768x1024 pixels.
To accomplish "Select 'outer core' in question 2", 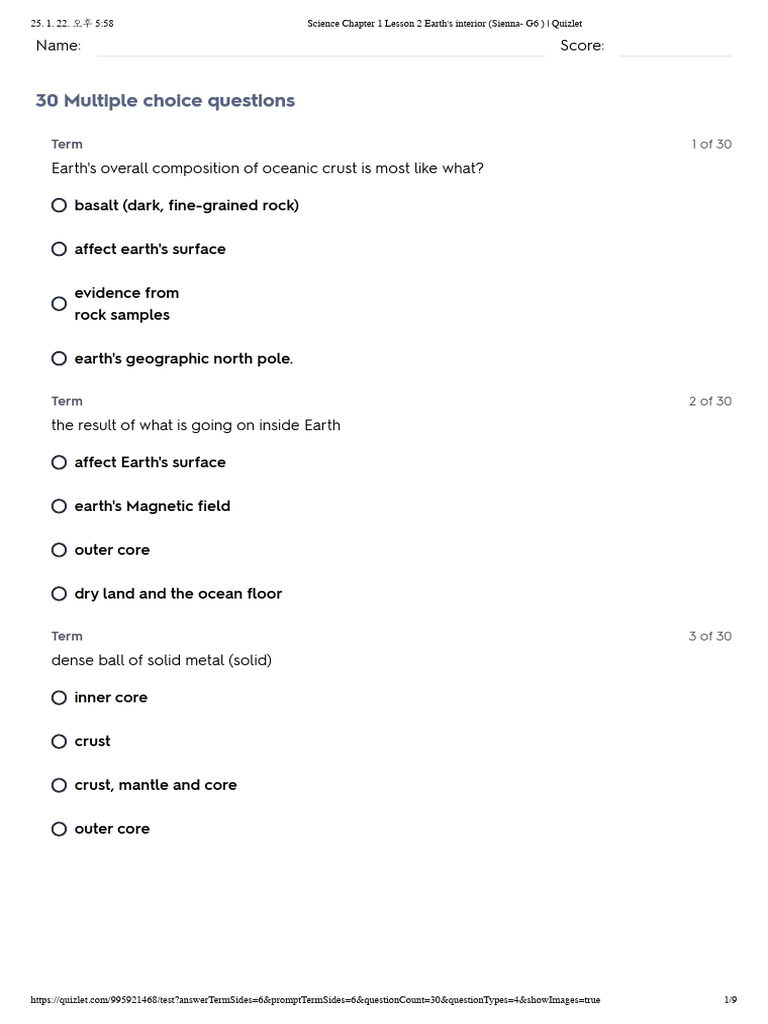I will tap(59, 550).
